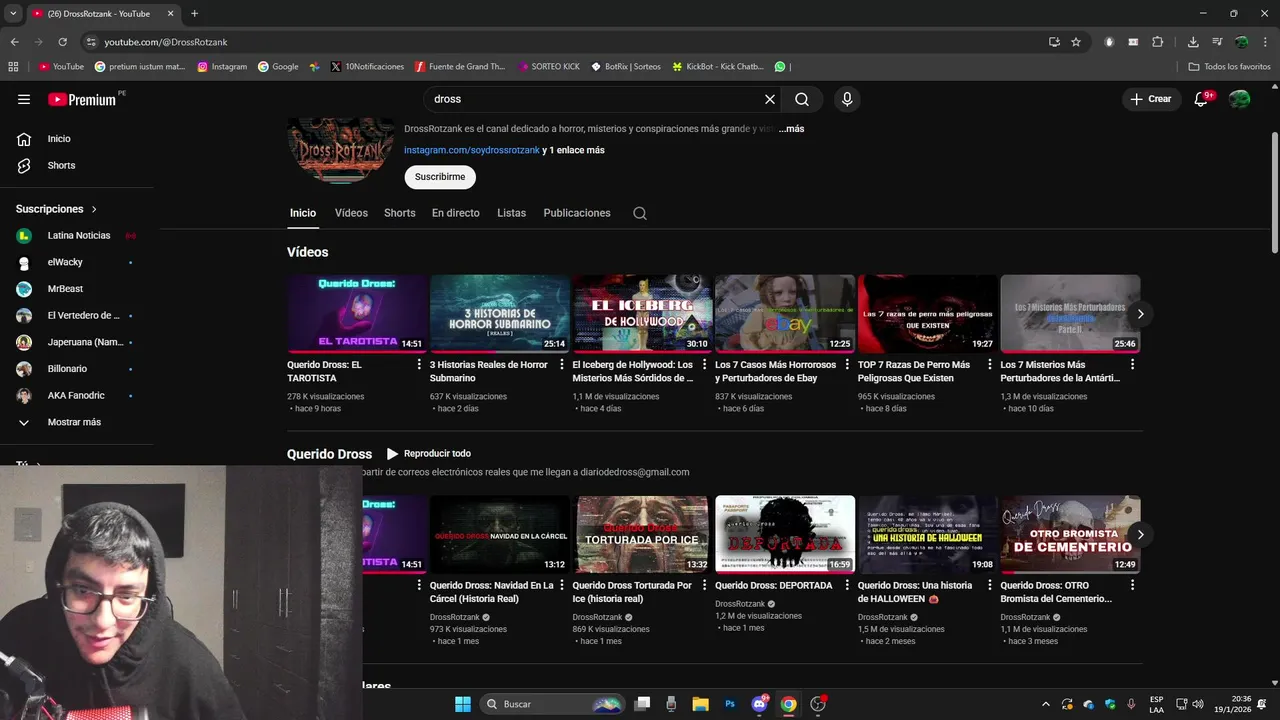Install app icon in the address bar
Screen dimensions: 1280x720
tap(1054, 42)
